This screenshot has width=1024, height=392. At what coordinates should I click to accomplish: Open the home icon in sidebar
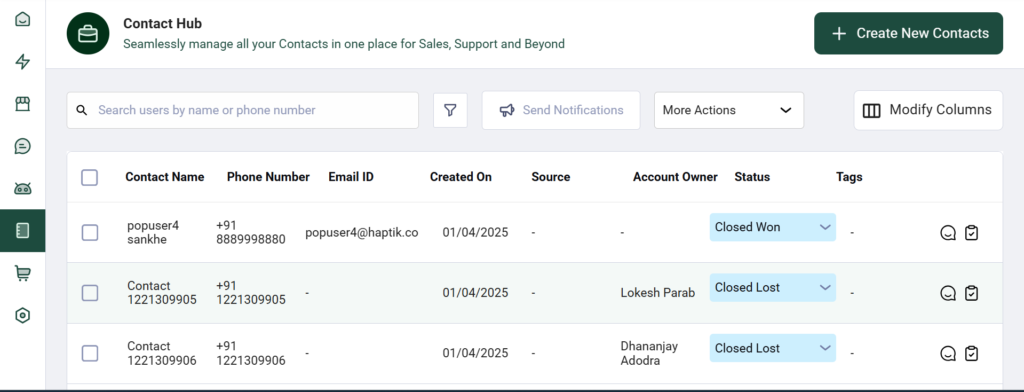[23, 20]
